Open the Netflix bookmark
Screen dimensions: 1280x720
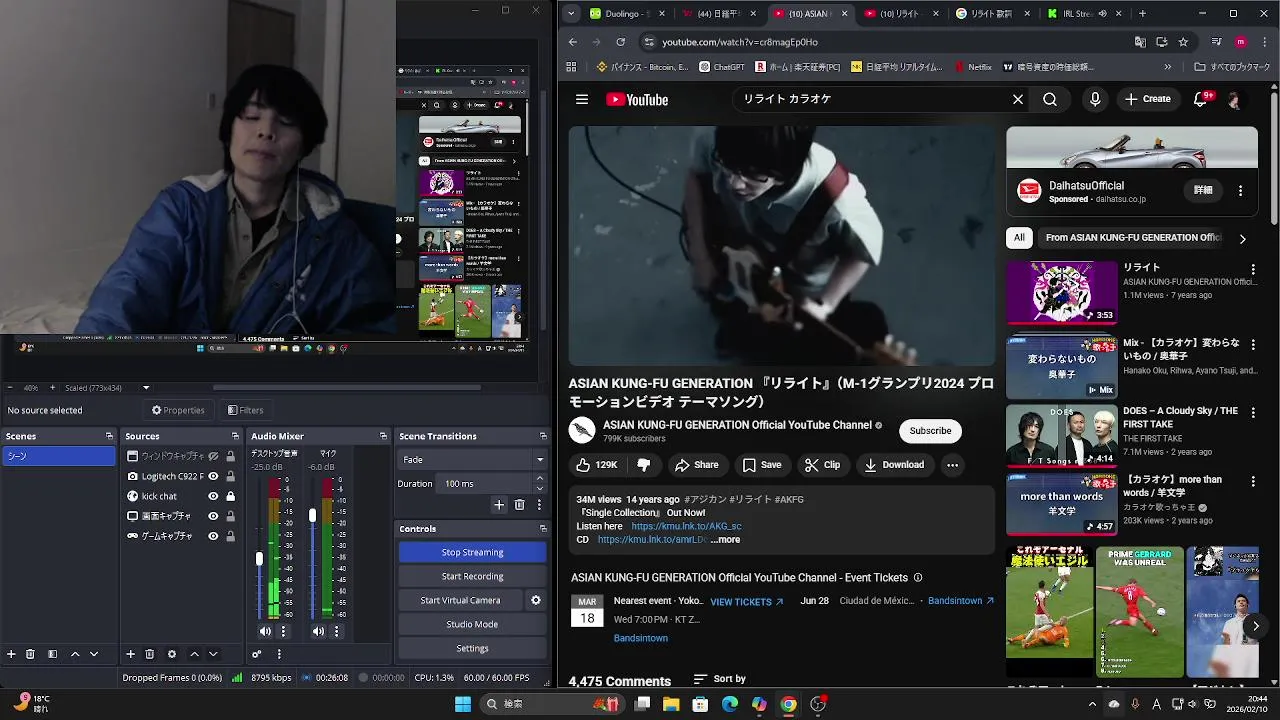(973, 67)
